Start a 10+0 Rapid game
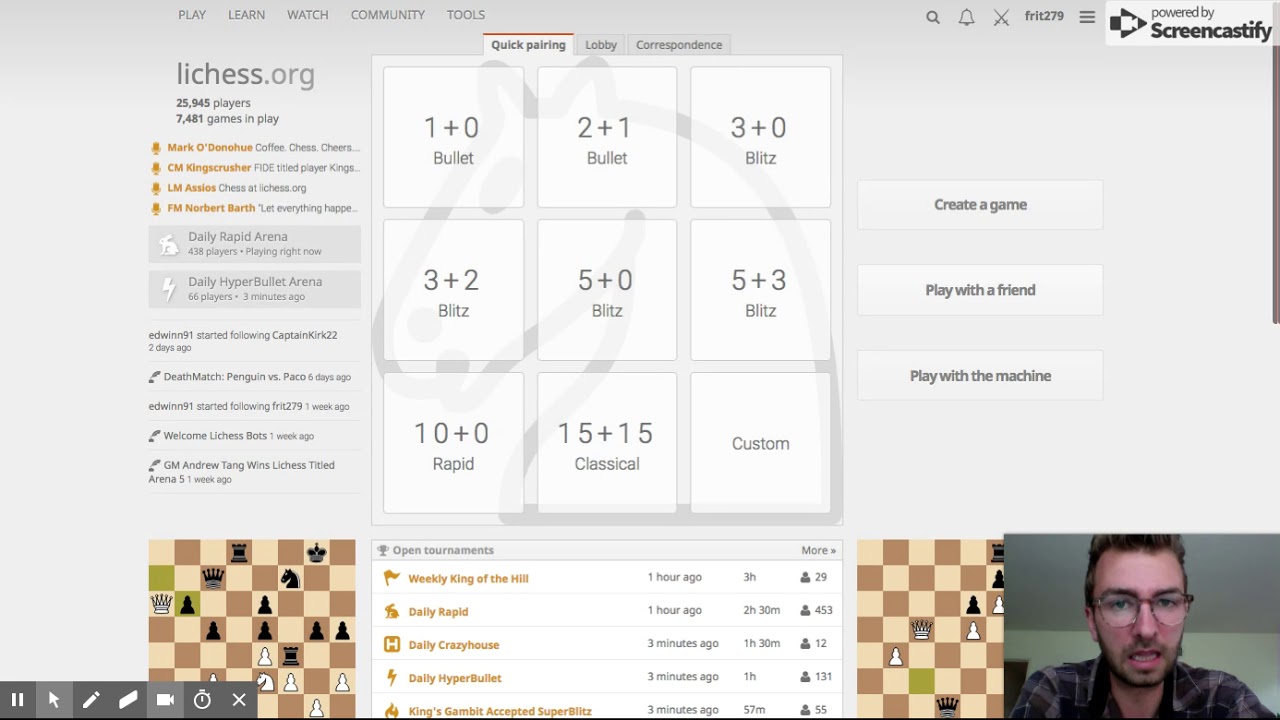The width and height of the screenshot is (1280, 720). pyautogui.click(x=453, y=443)
